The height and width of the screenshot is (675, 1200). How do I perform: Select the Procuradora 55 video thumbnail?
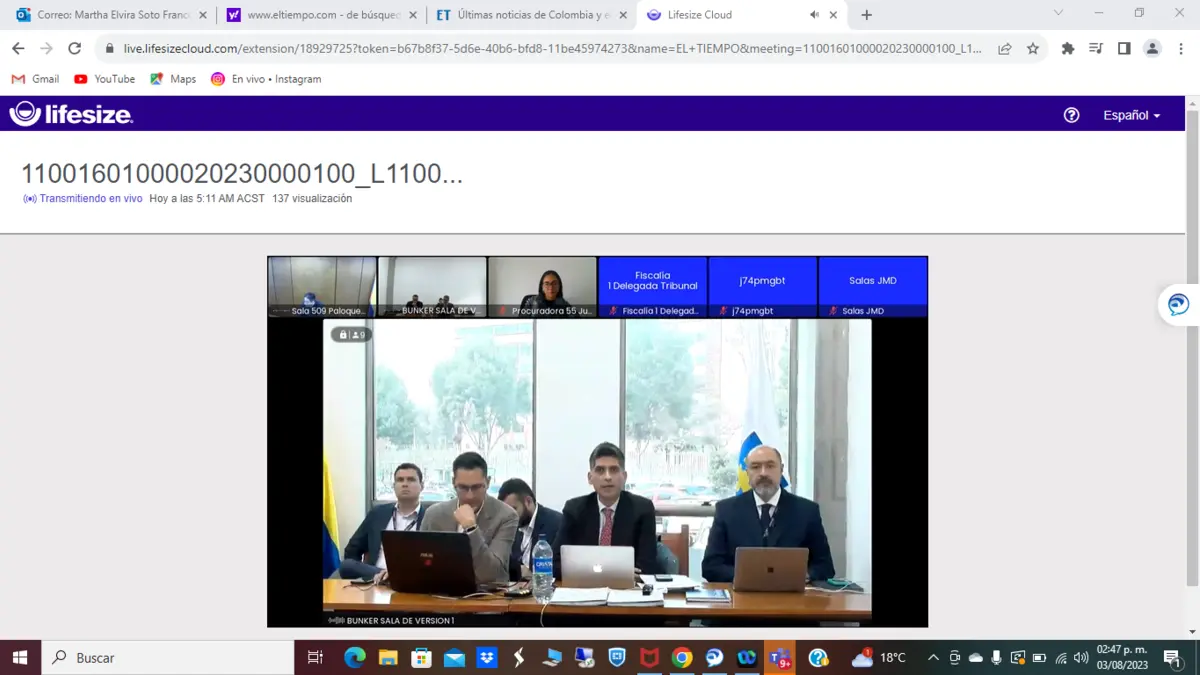click(x=542, y=287)
